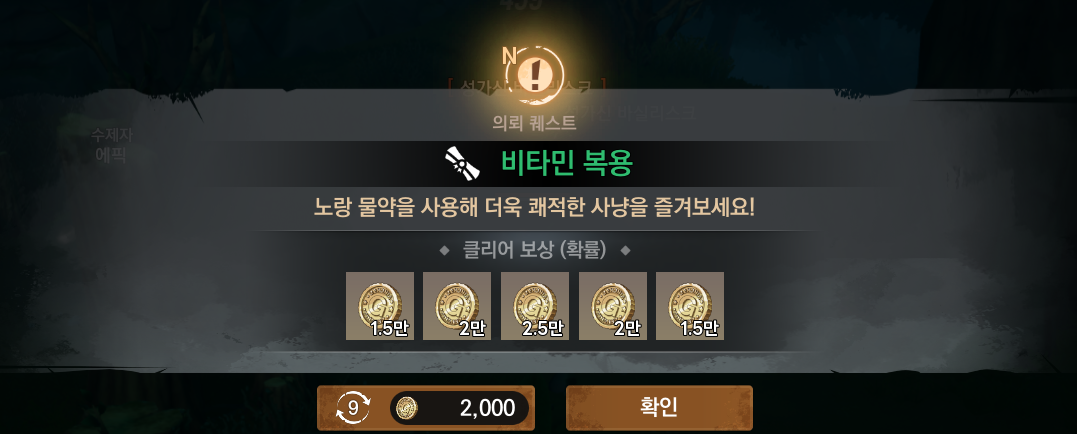This screenshot has height=434, width=1077.
Task: Click the dimmed 수제자 에픽 background text
Action: [x=110, y=146]
